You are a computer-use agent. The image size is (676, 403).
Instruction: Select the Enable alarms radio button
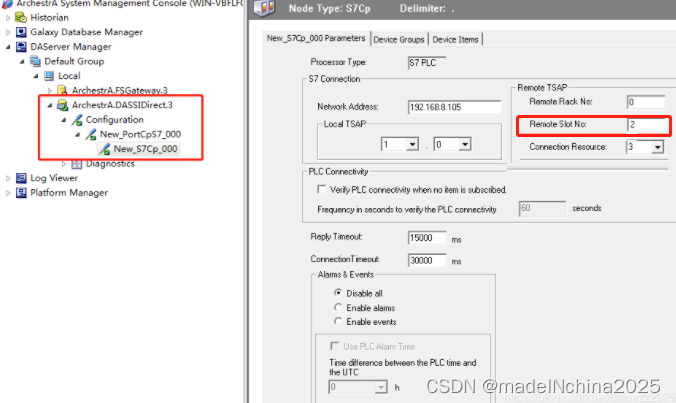[x=338, y=307]
